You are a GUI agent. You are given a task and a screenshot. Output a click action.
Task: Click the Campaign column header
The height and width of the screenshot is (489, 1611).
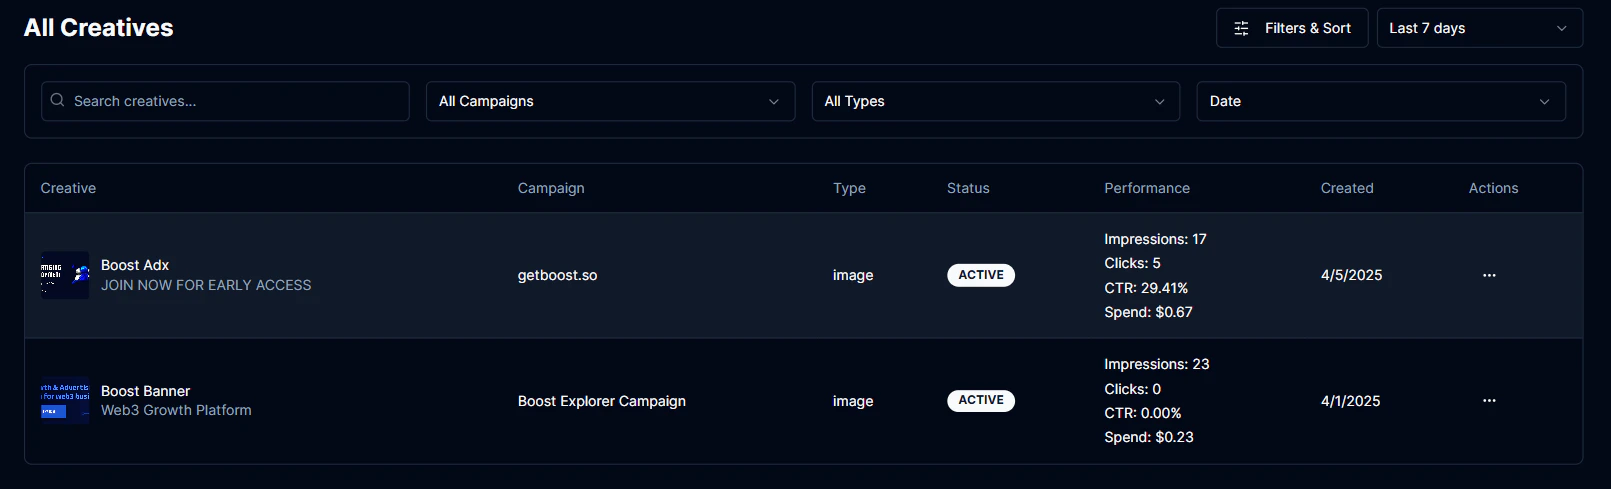(x=551, y=188)
